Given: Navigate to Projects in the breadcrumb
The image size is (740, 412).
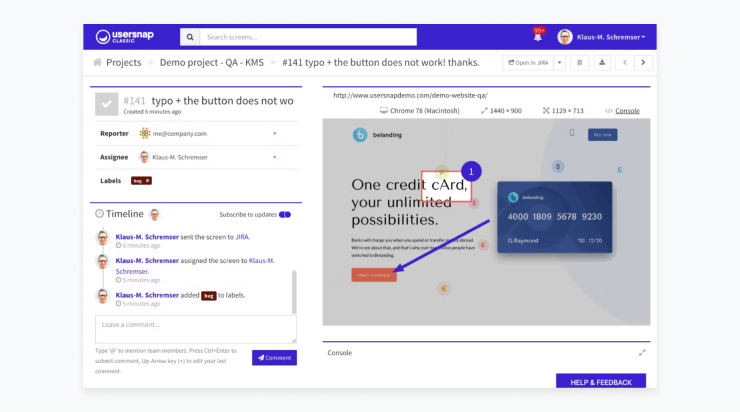Looking at the screenshot, I should pos(117,62).
